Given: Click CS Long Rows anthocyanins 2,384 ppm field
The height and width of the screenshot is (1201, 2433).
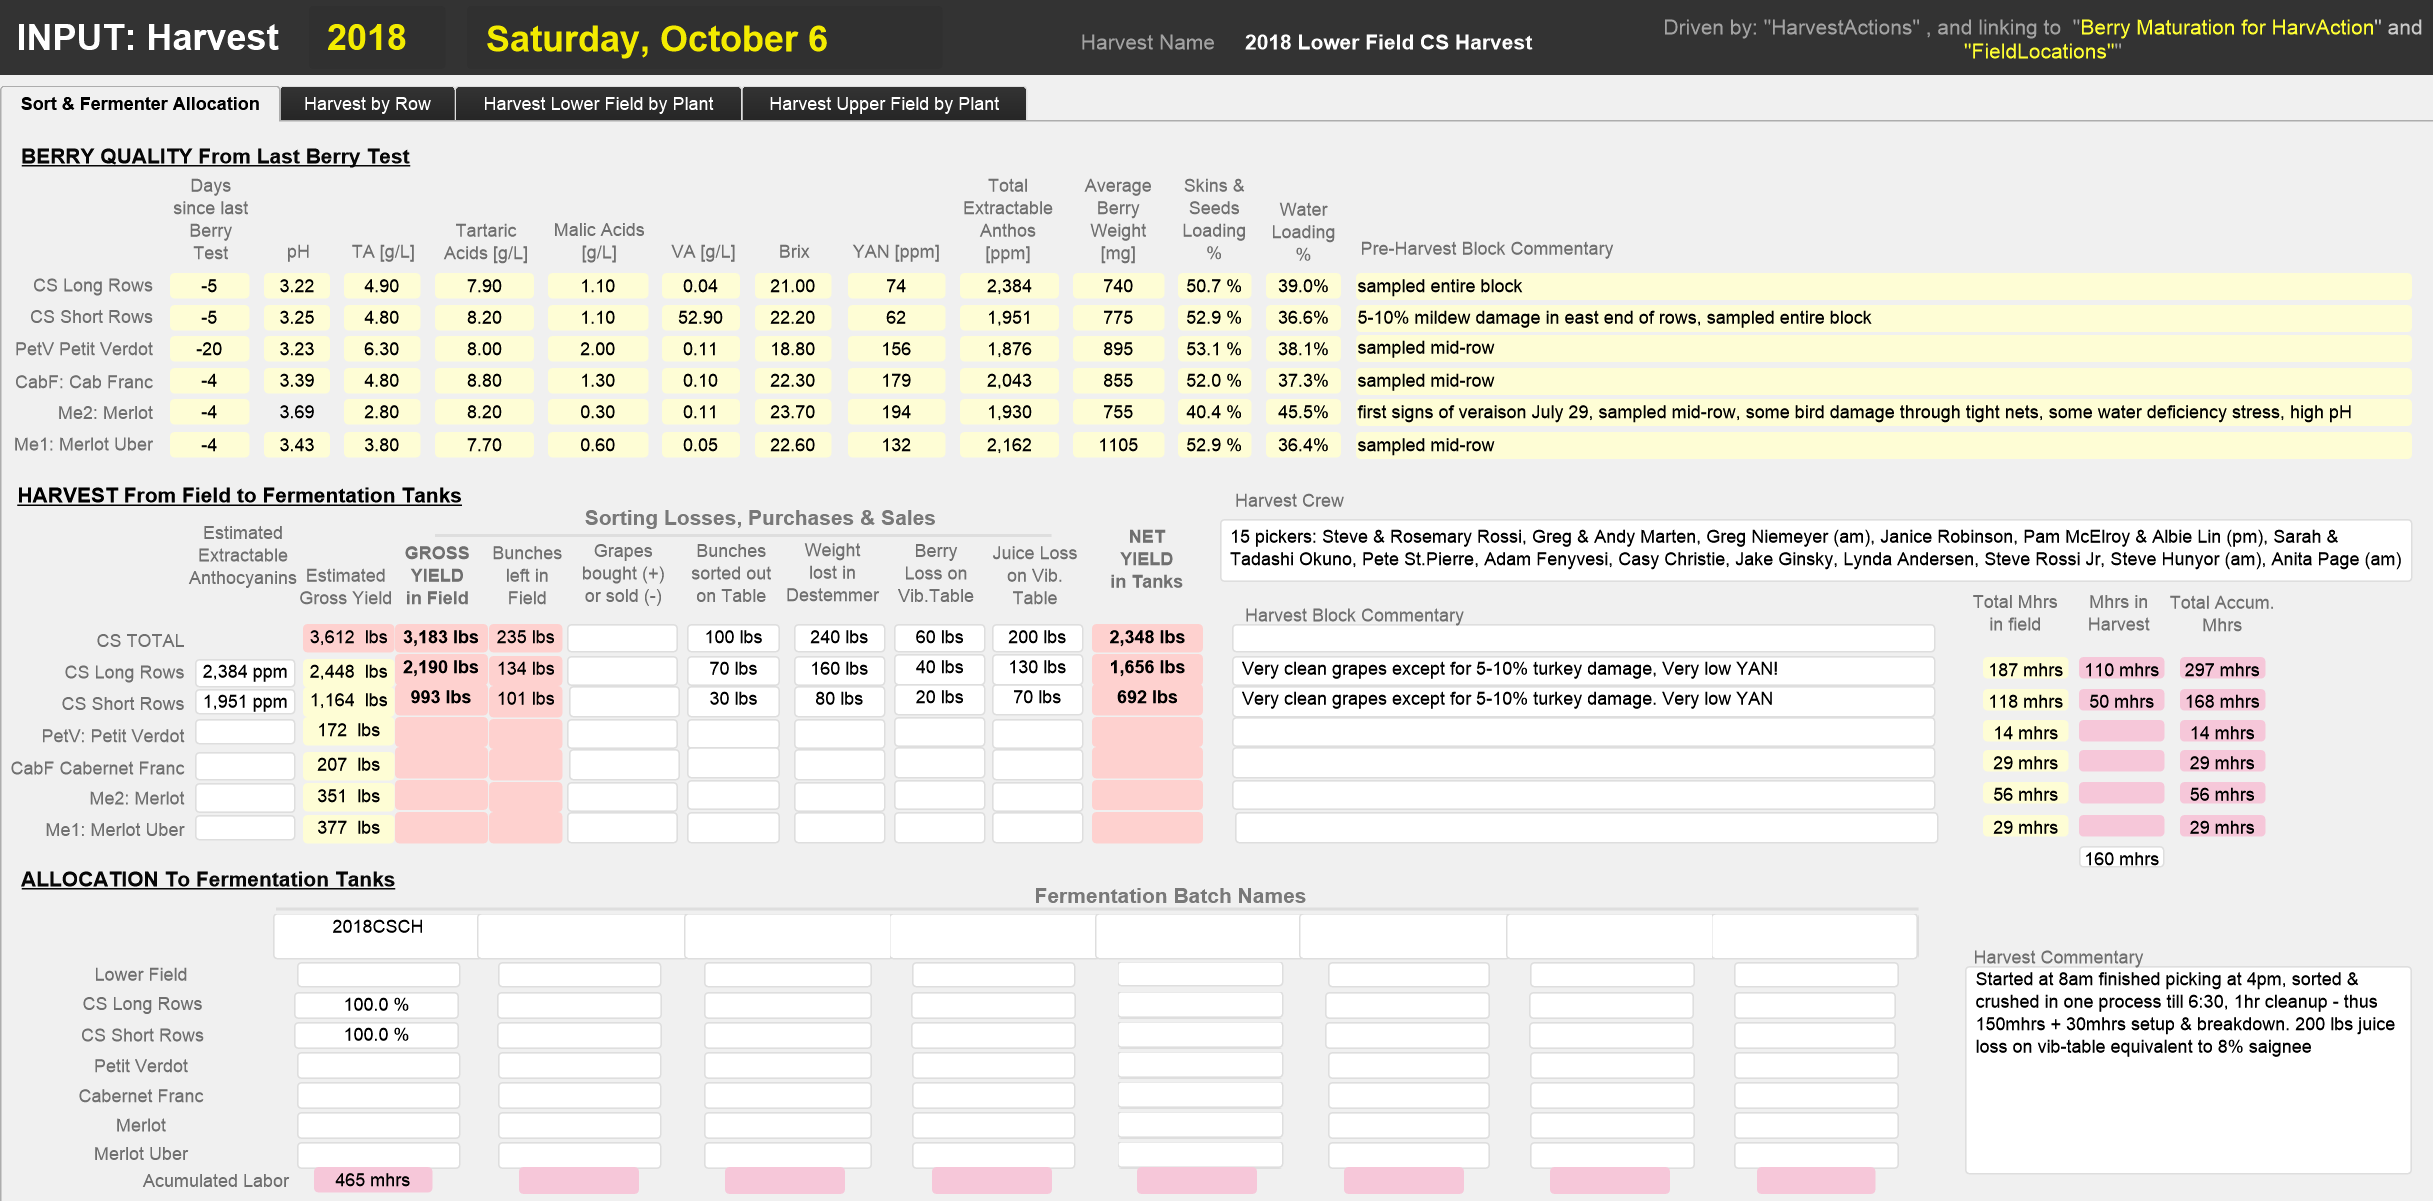Looking at the screenshot, I should coord(245,672).
